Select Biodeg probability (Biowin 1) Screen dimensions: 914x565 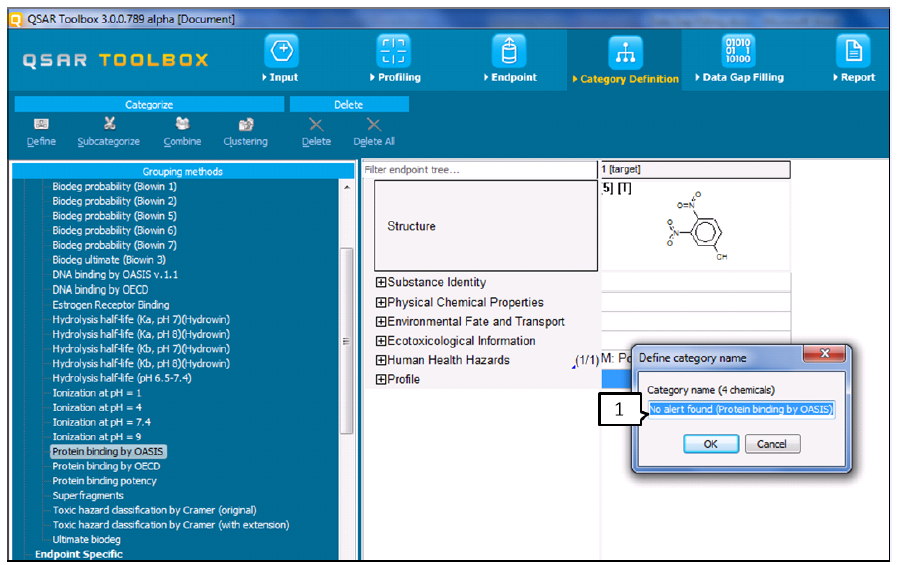click(x=114, y=187)
